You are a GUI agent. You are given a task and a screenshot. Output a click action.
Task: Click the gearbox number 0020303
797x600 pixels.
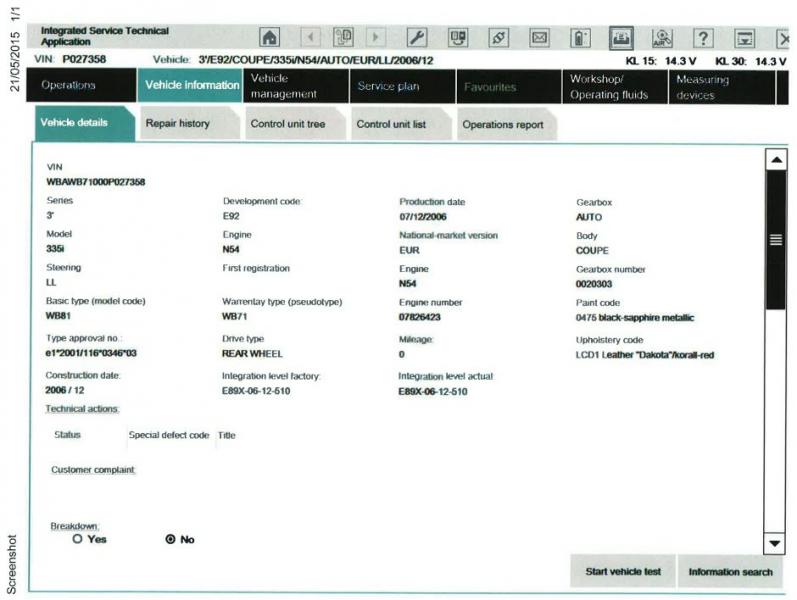click(594, 284)
